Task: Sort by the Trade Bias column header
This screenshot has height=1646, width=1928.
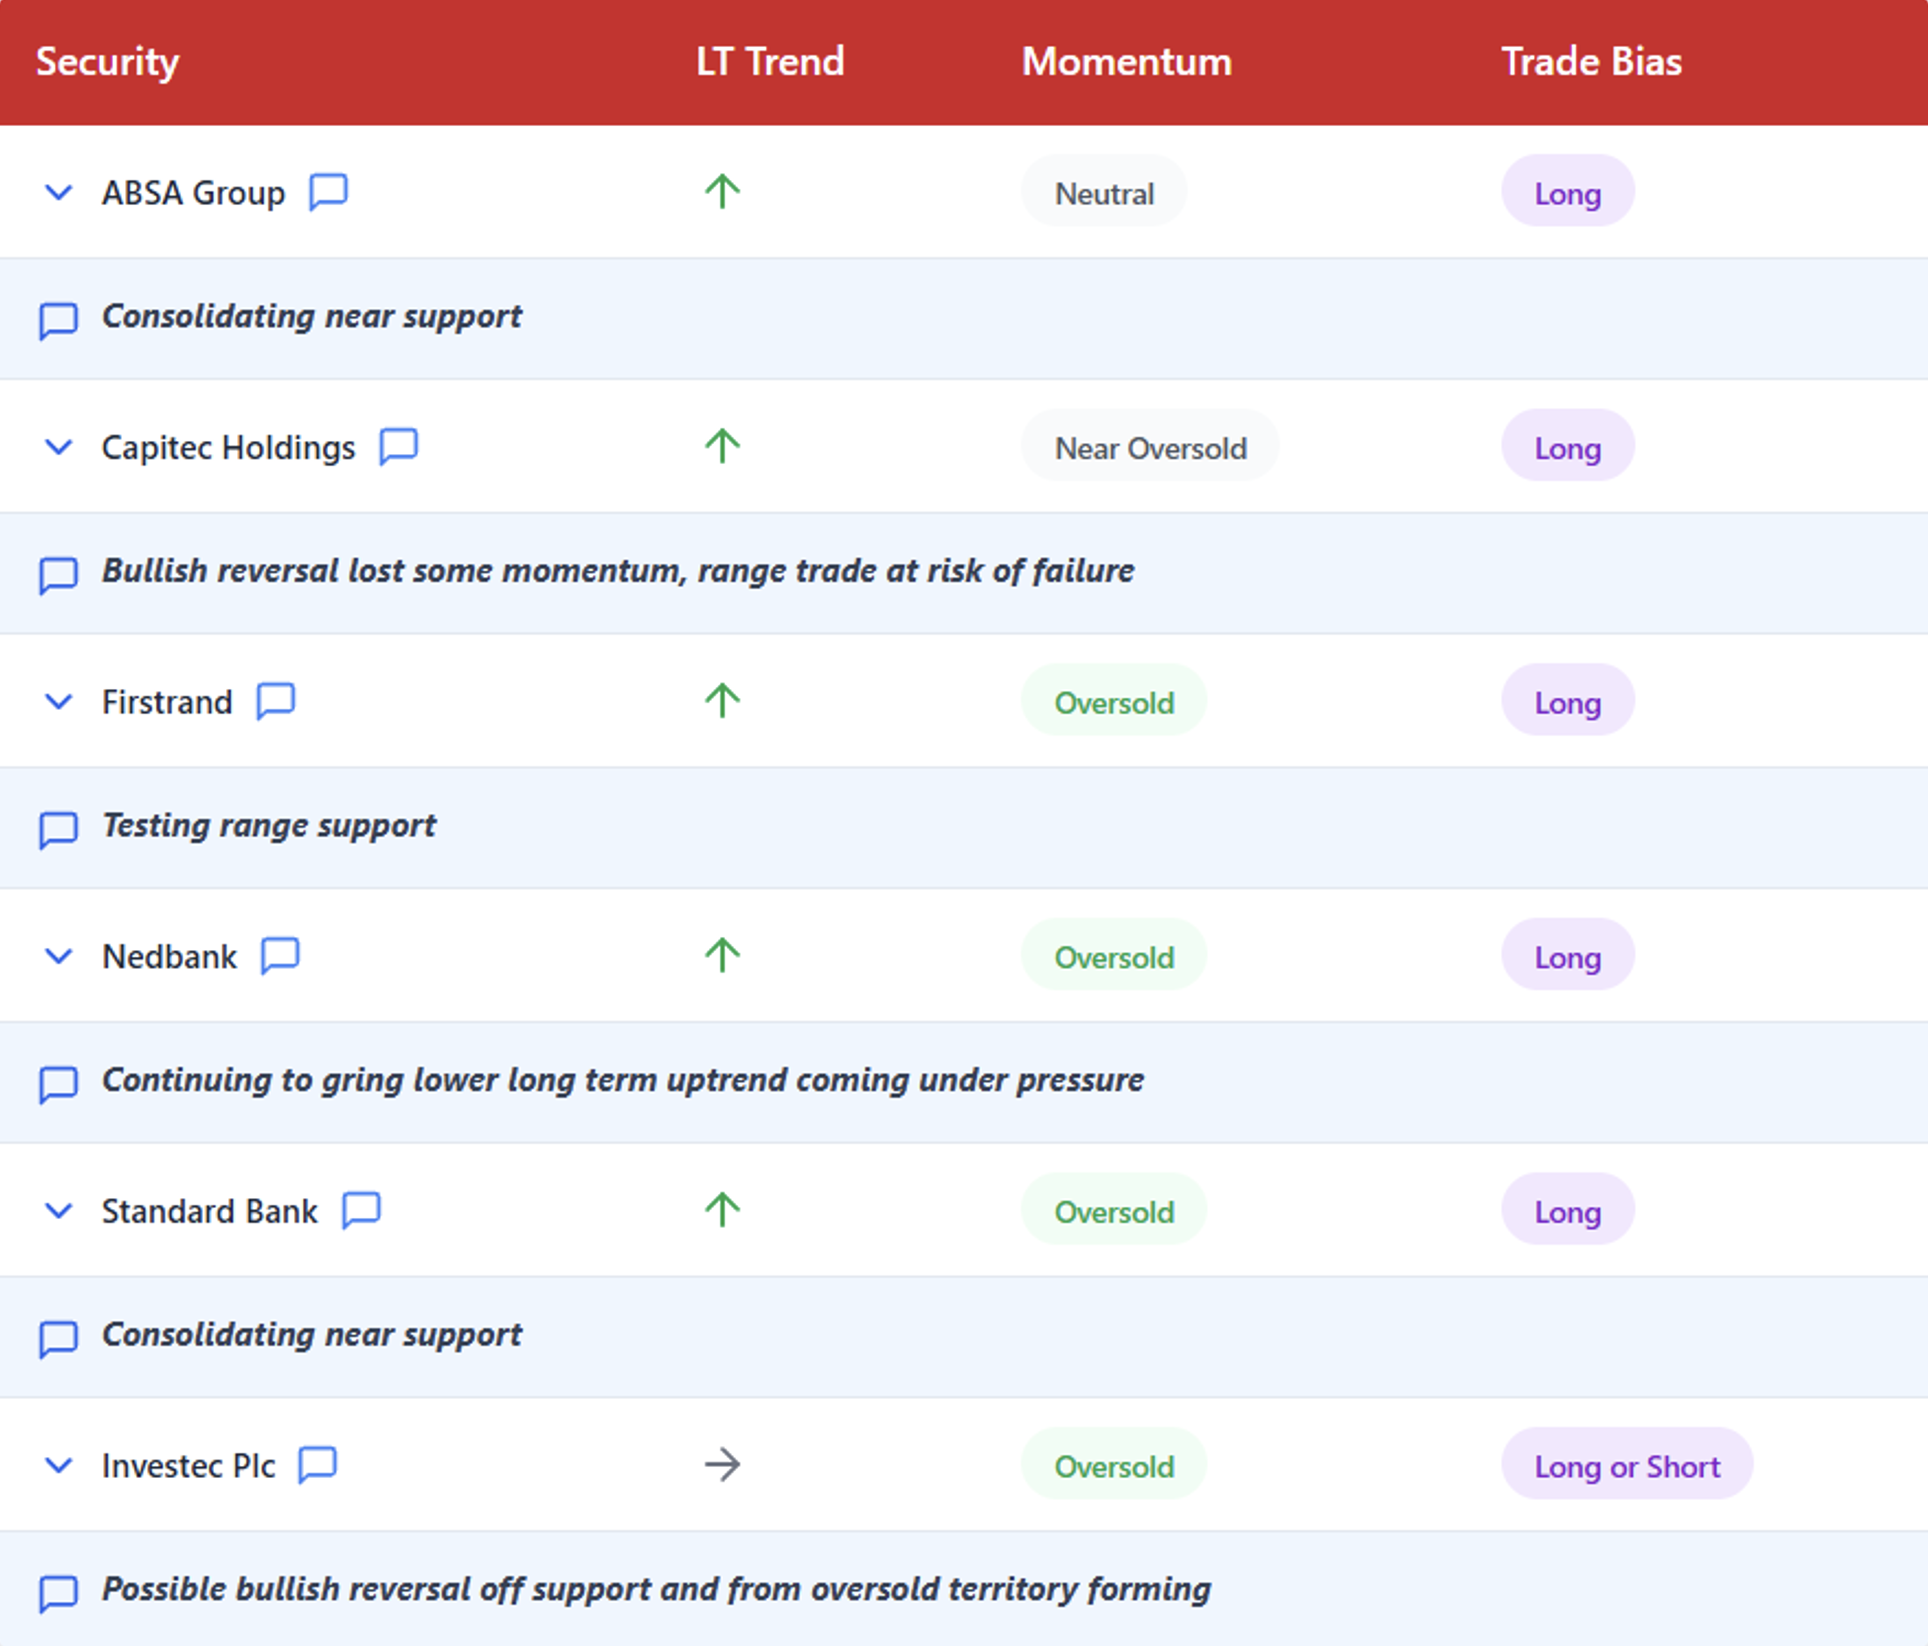Action: tap(1592, 62)
